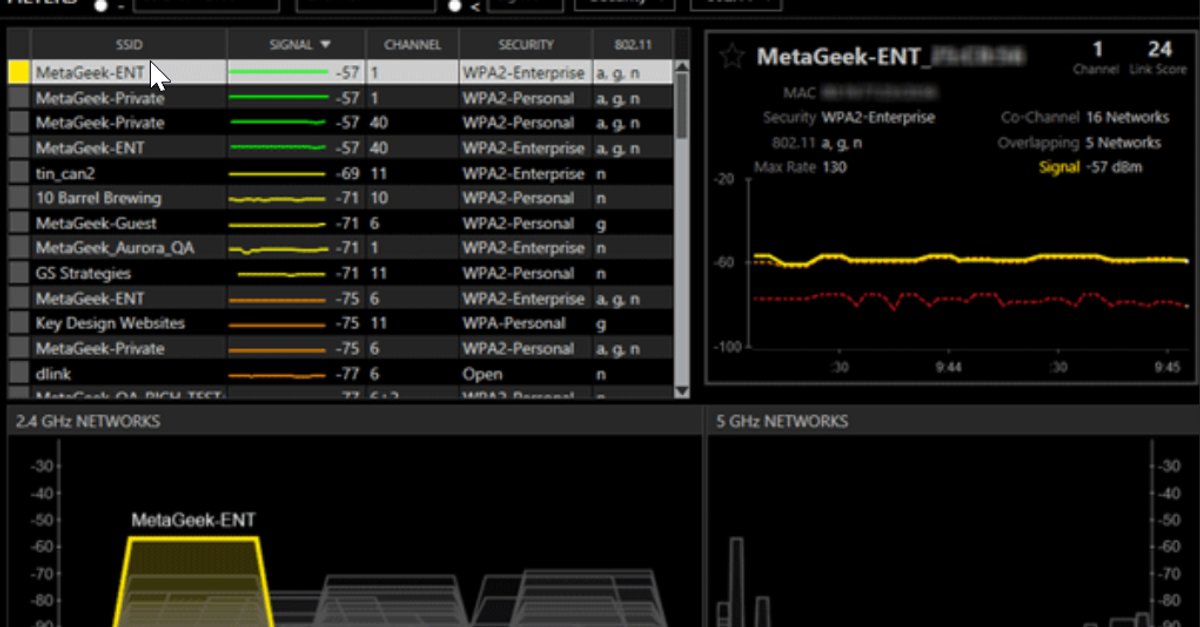Sort networks by CHANNEL column header
Image resolution: width=1200 pixels, height=627 pixels.
(412, 45)
